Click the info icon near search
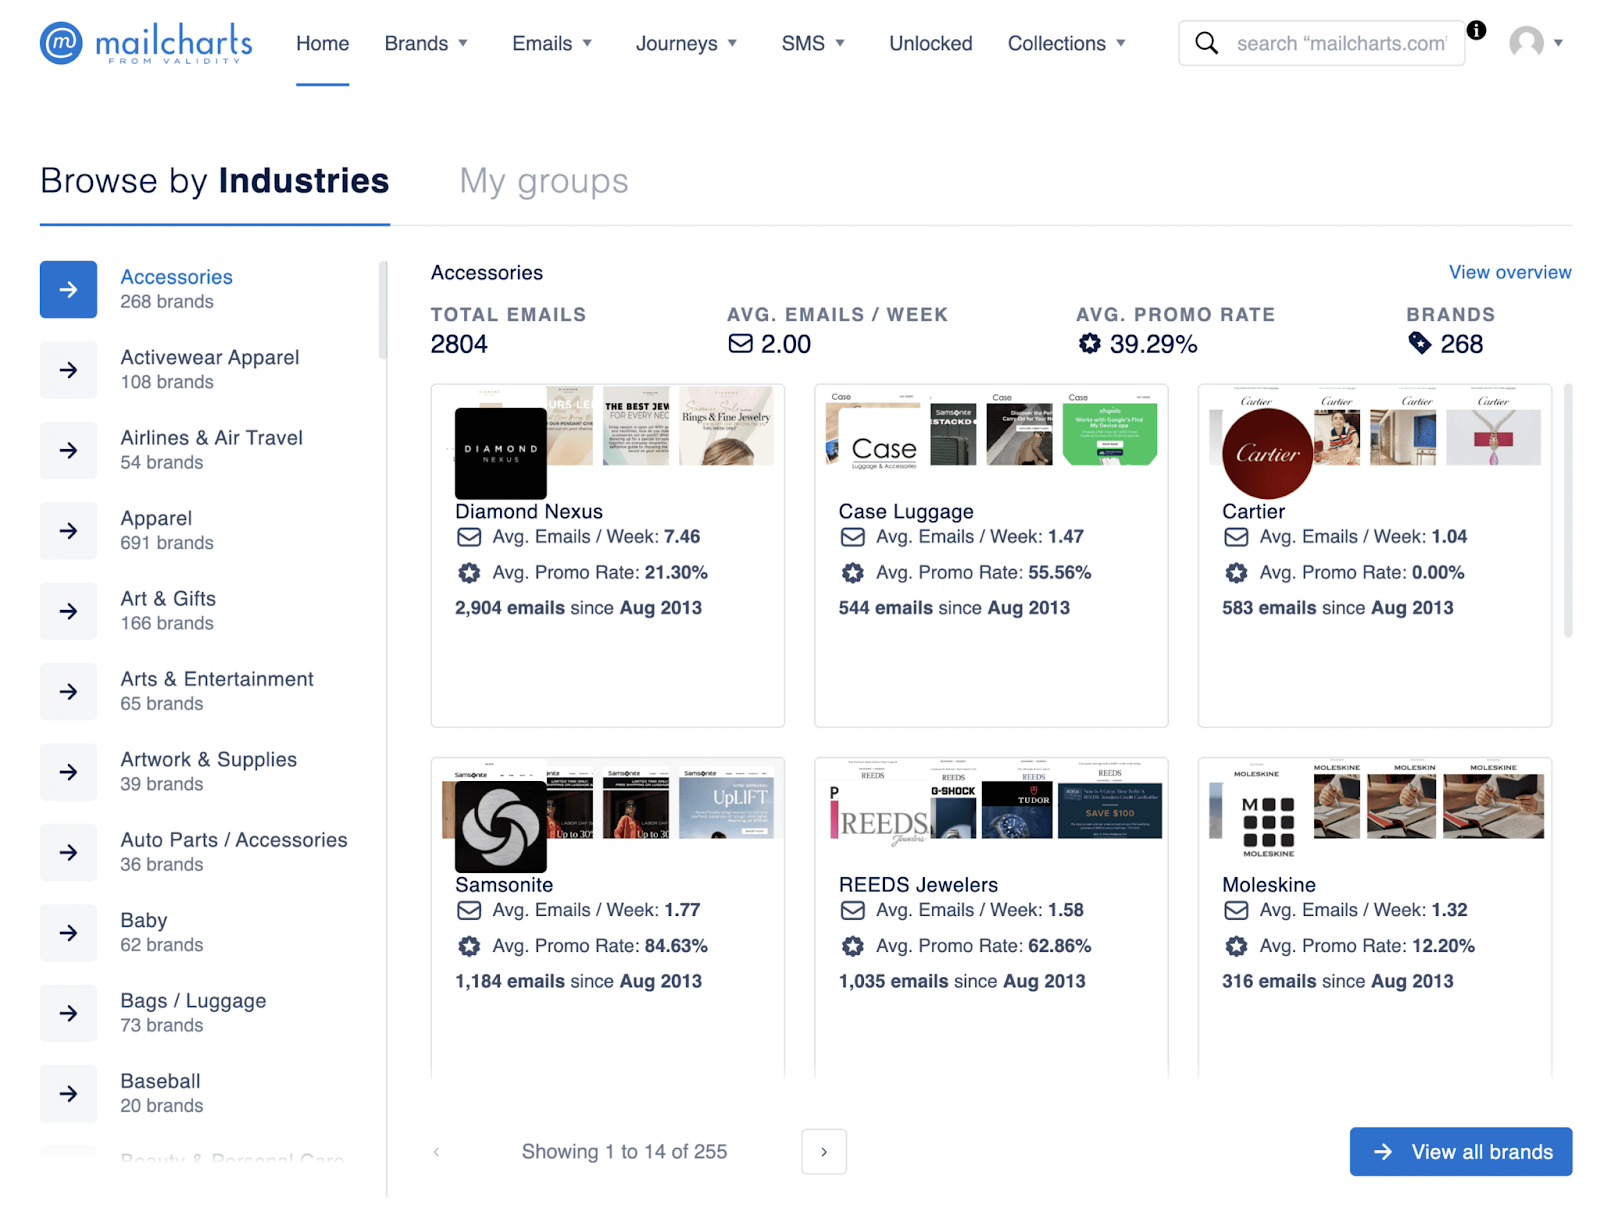 (x=1476, y=30)
